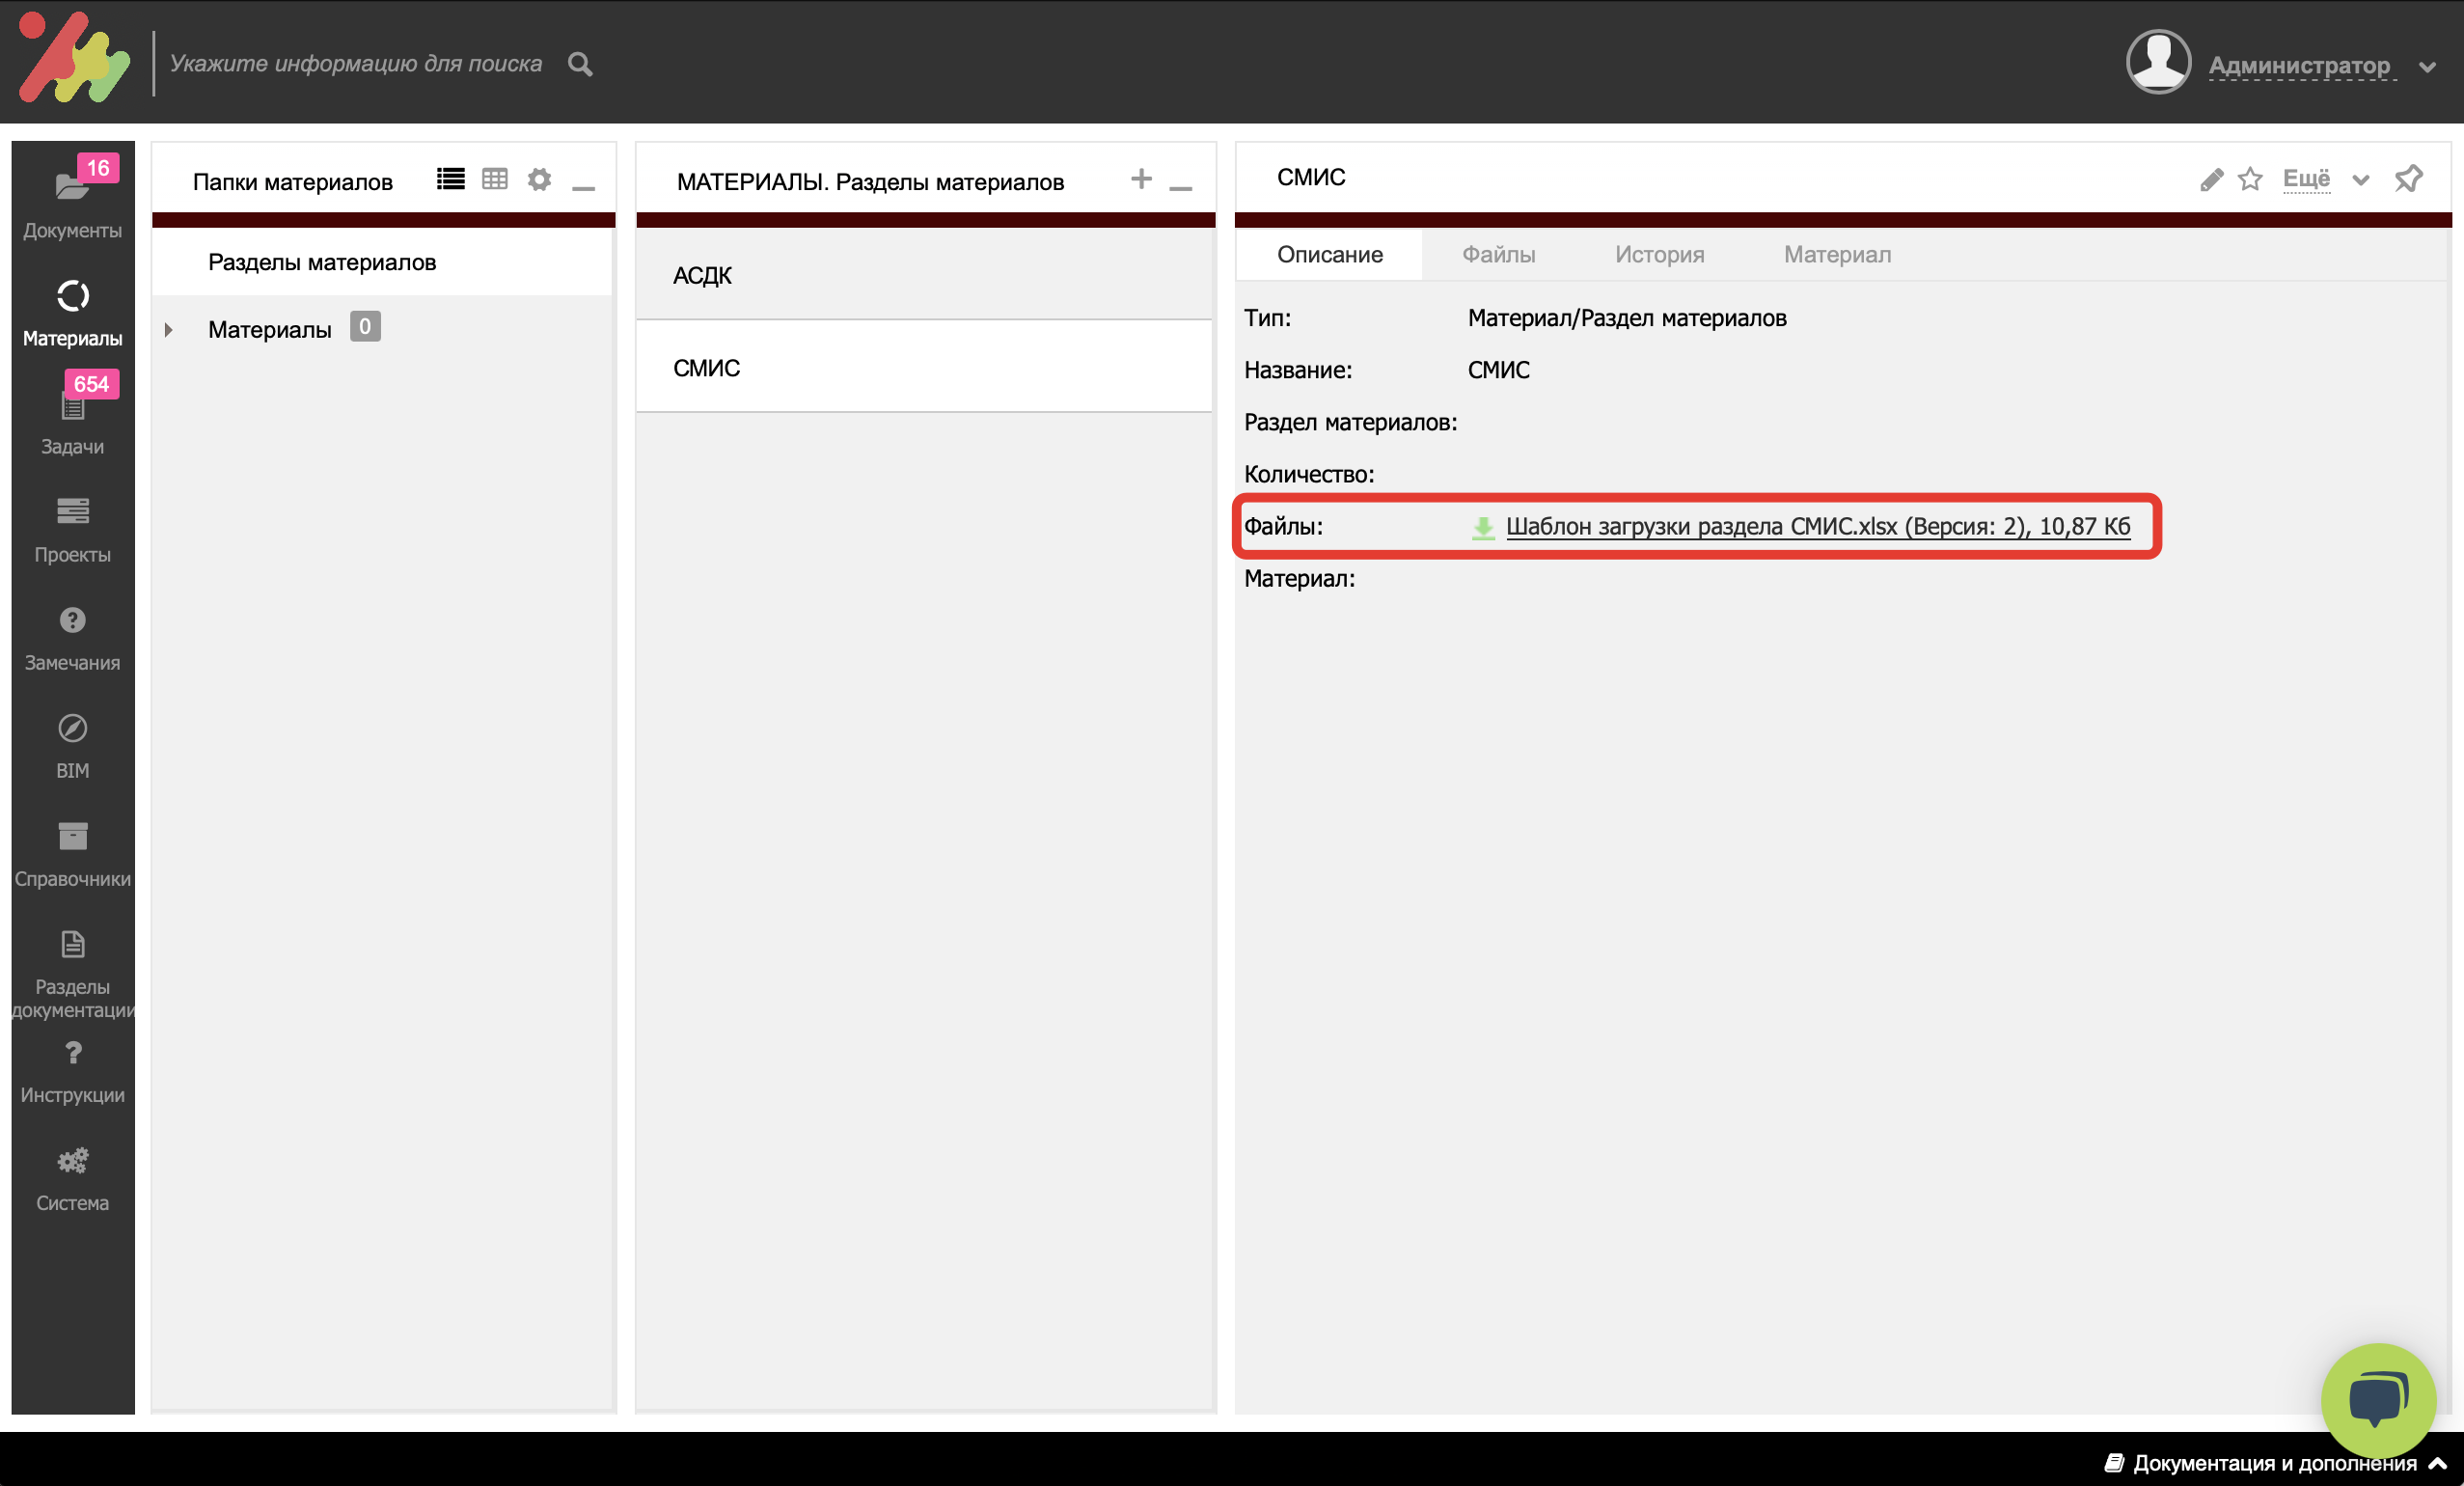
Task: Switch folders panel to list view
Action: tap(451, 179)
